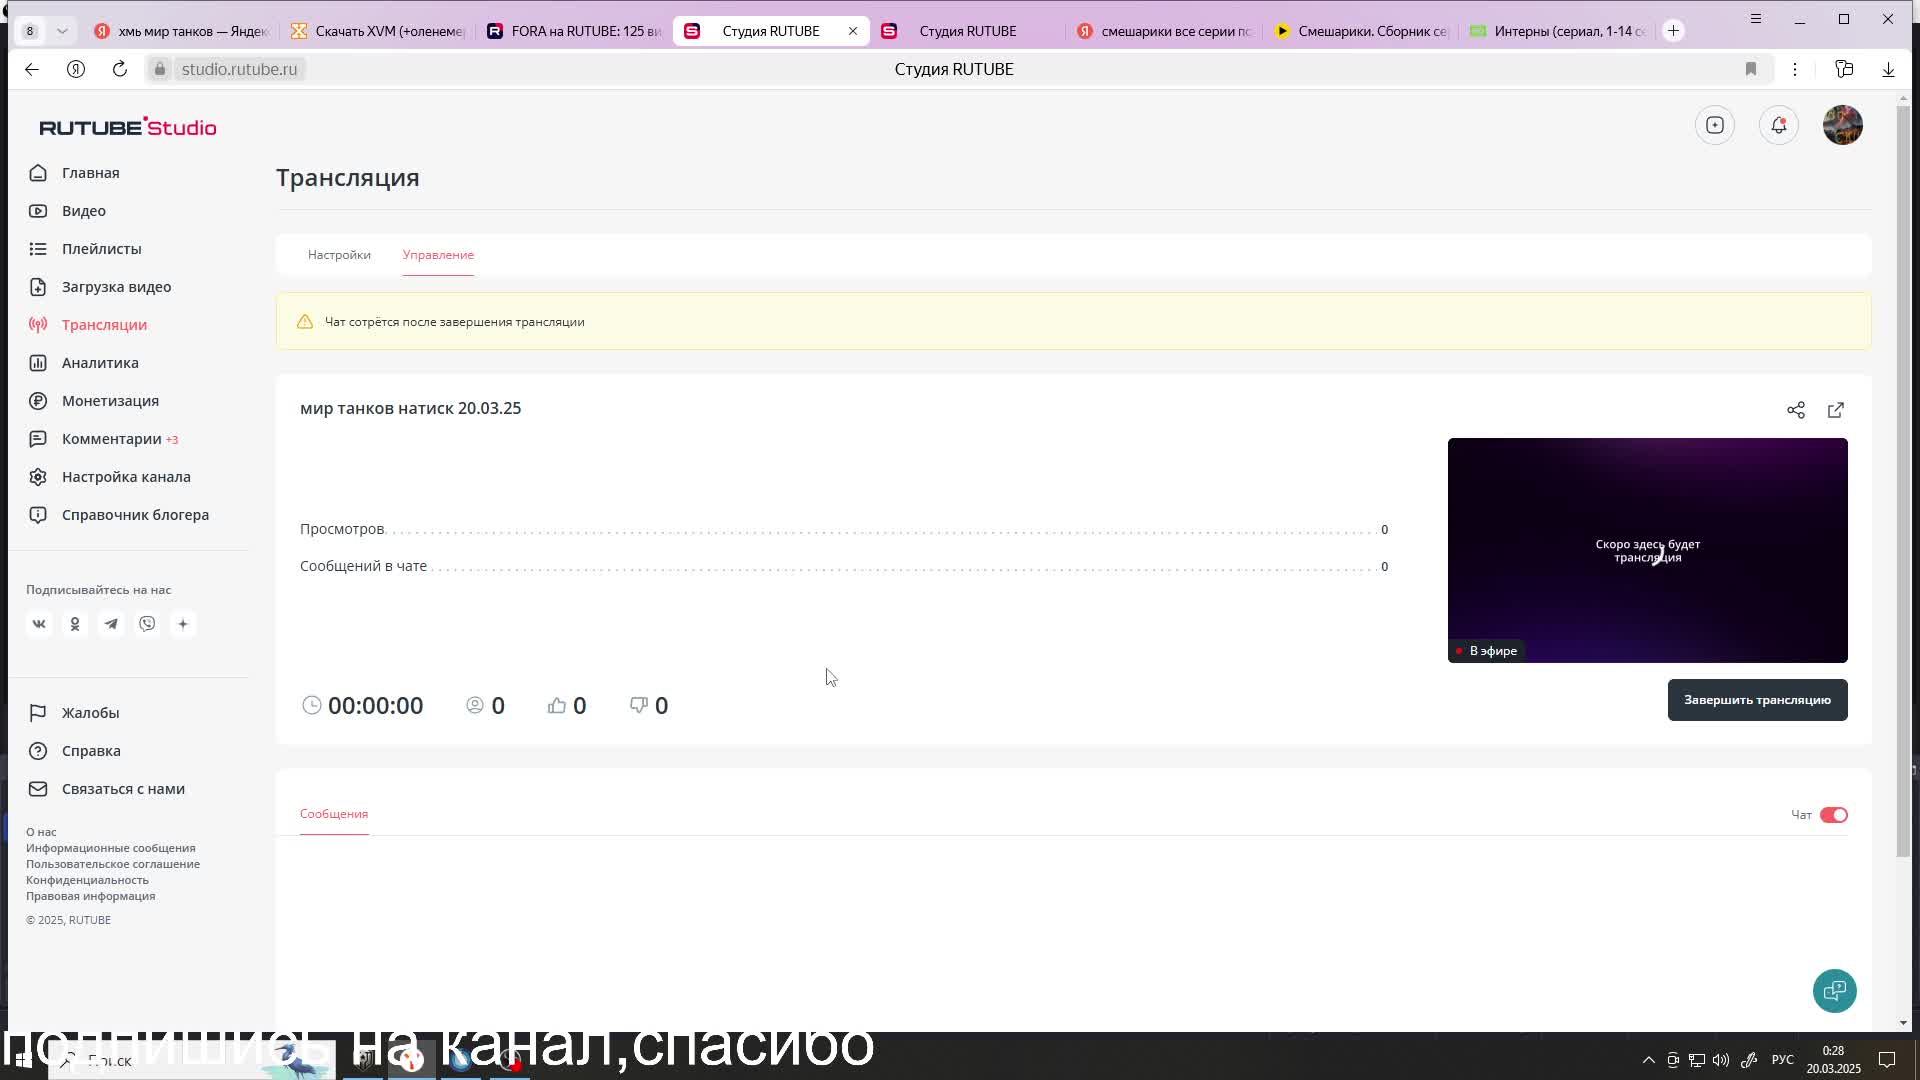Viewport: 1920px width, 1080px height.
Task: Open the Telegram social icon
Action: point(111,624)
